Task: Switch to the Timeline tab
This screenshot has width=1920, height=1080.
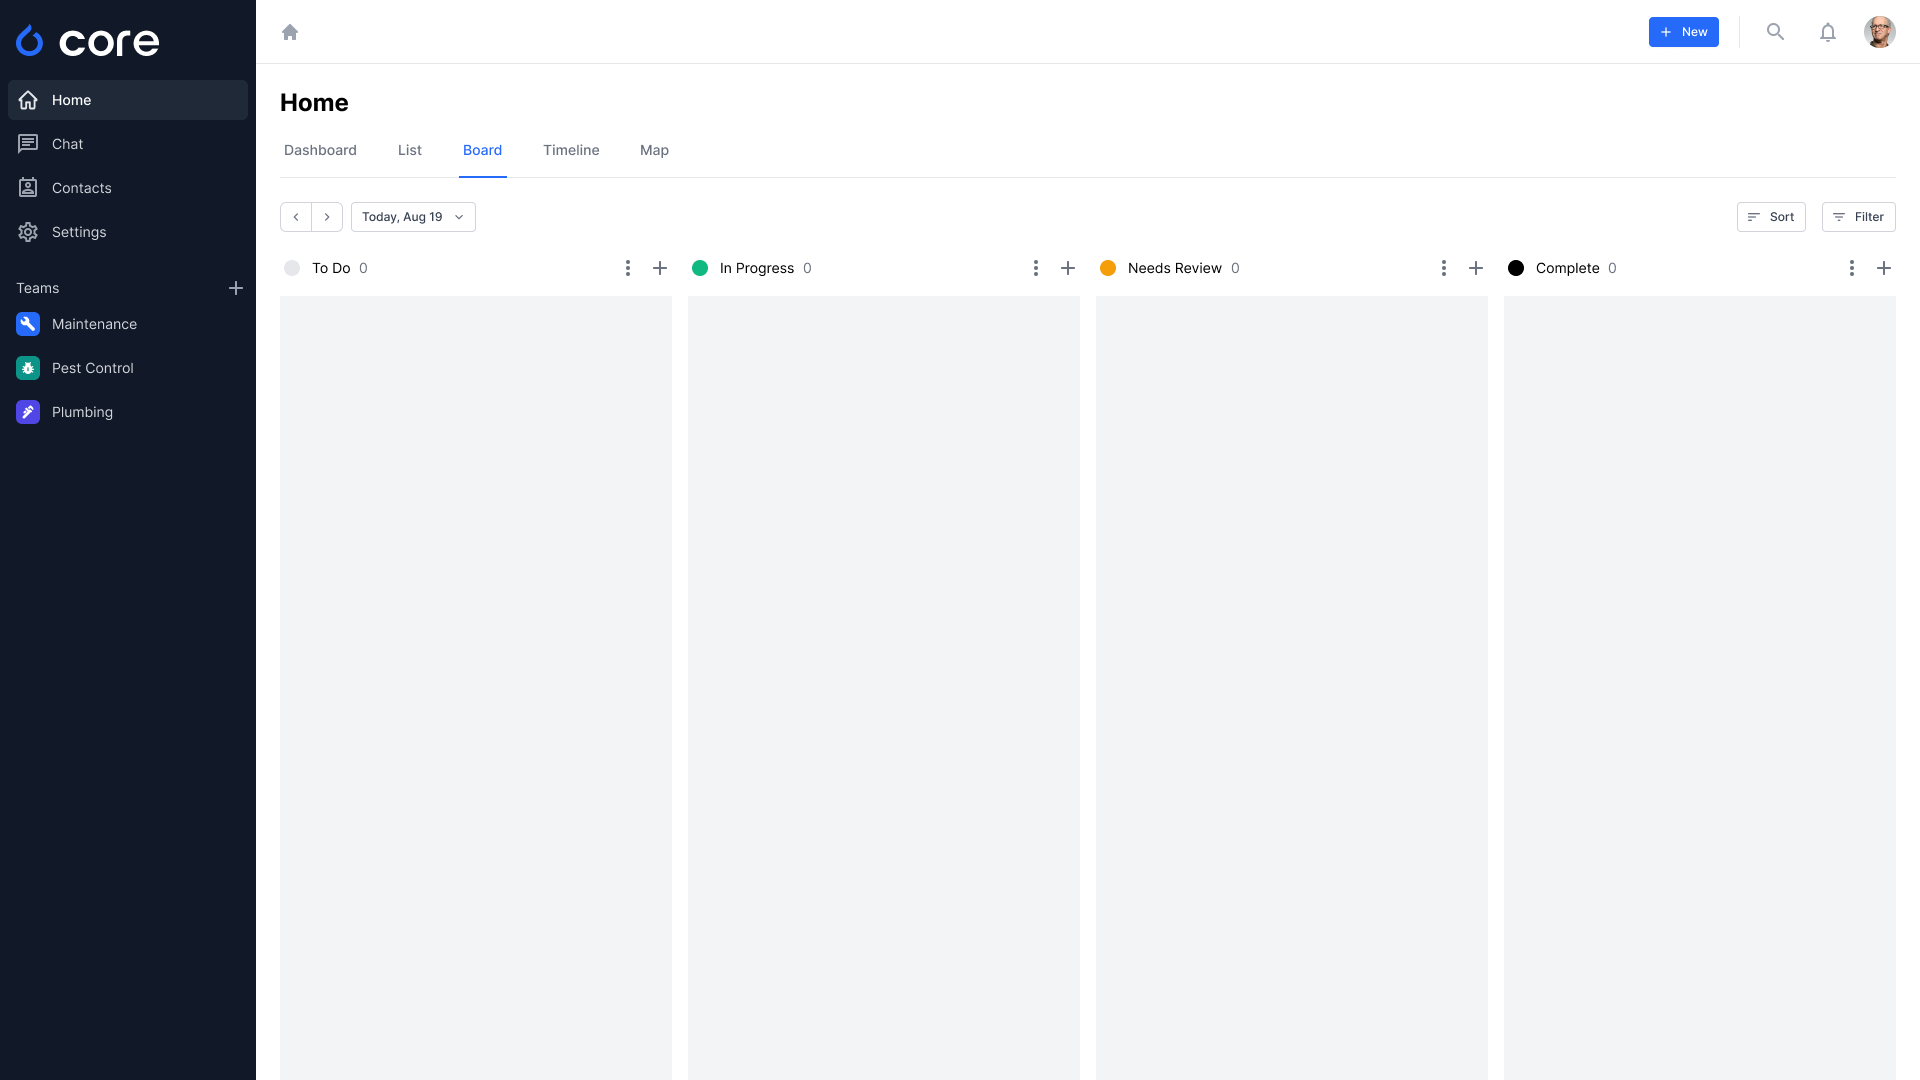Action: pyautogui.click(x=571, y=150)
